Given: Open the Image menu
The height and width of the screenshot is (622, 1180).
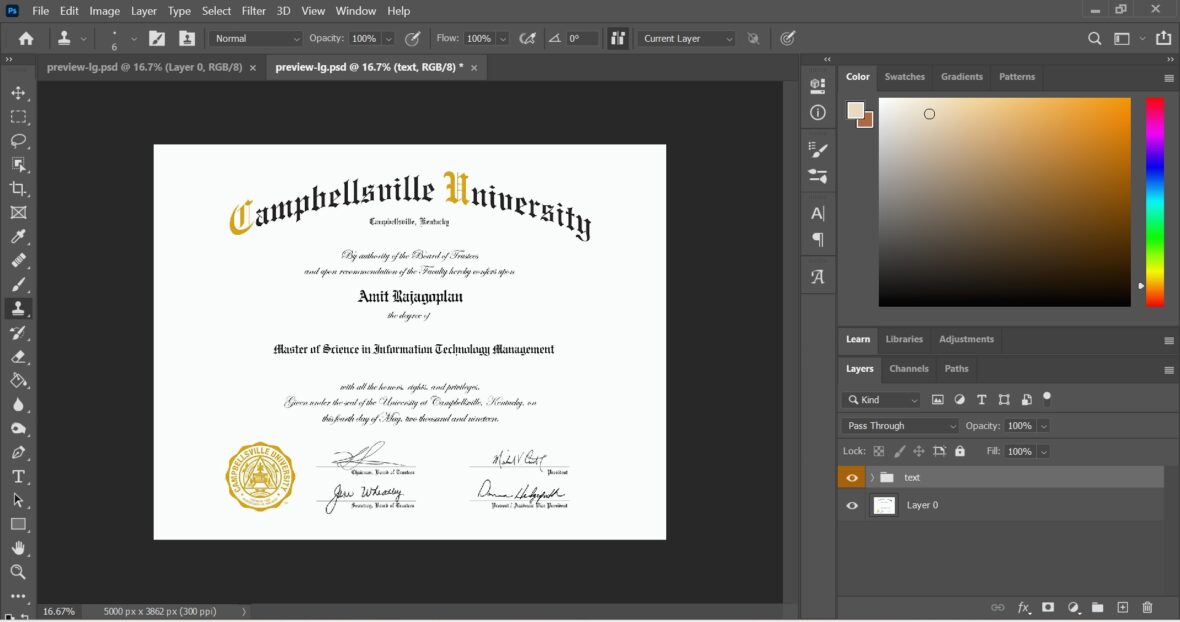Looking at the screenshot, I should point(104,11).
